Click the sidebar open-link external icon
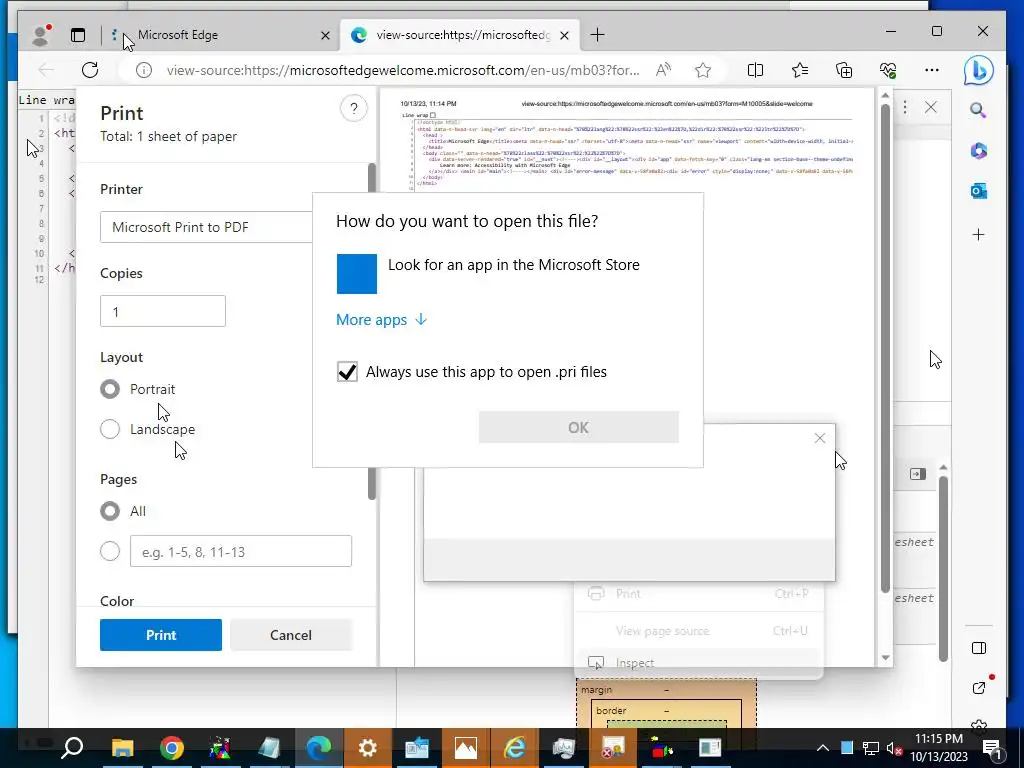 980,686
